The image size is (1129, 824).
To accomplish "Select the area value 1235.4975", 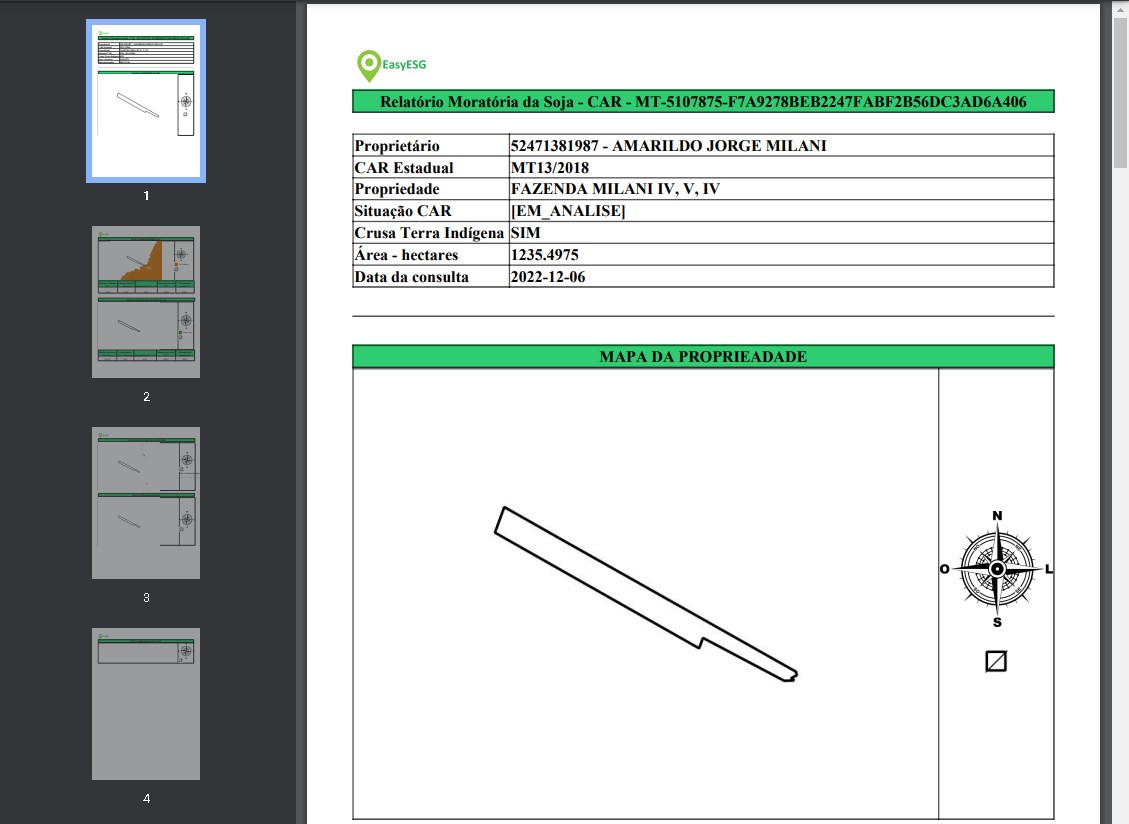I will [x=544, y=255].
